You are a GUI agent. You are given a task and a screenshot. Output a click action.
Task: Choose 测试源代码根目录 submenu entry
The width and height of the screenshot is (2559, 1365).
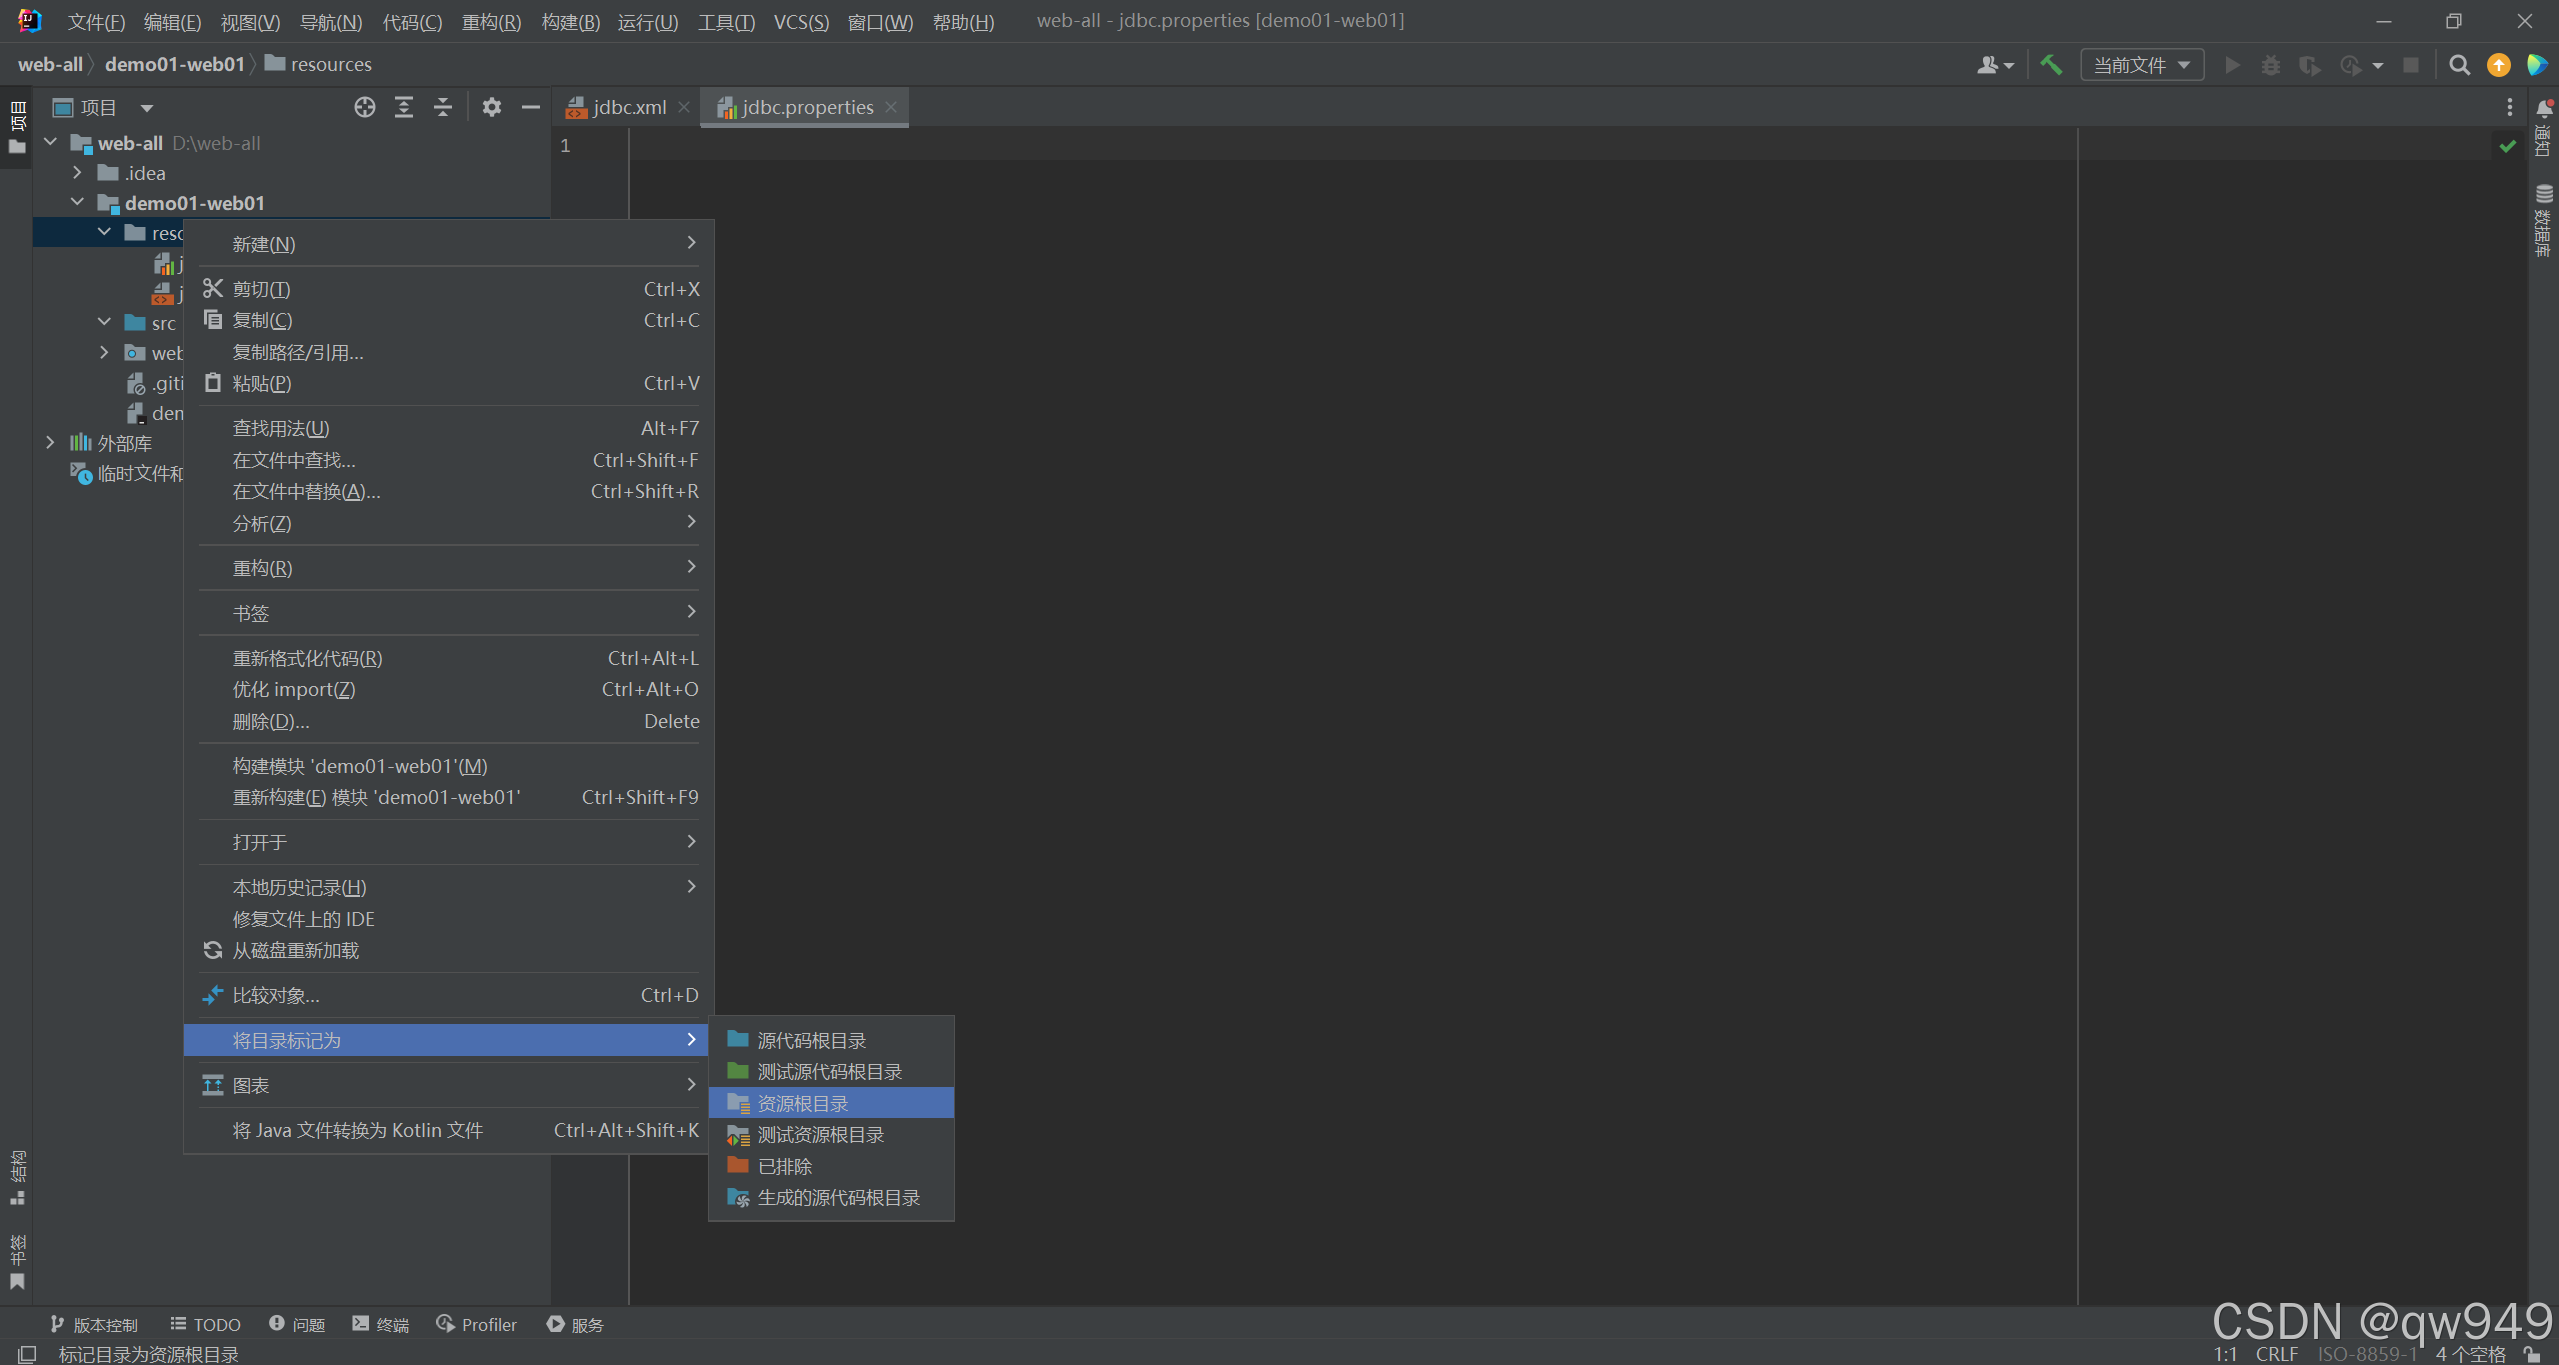point(829,1072)
